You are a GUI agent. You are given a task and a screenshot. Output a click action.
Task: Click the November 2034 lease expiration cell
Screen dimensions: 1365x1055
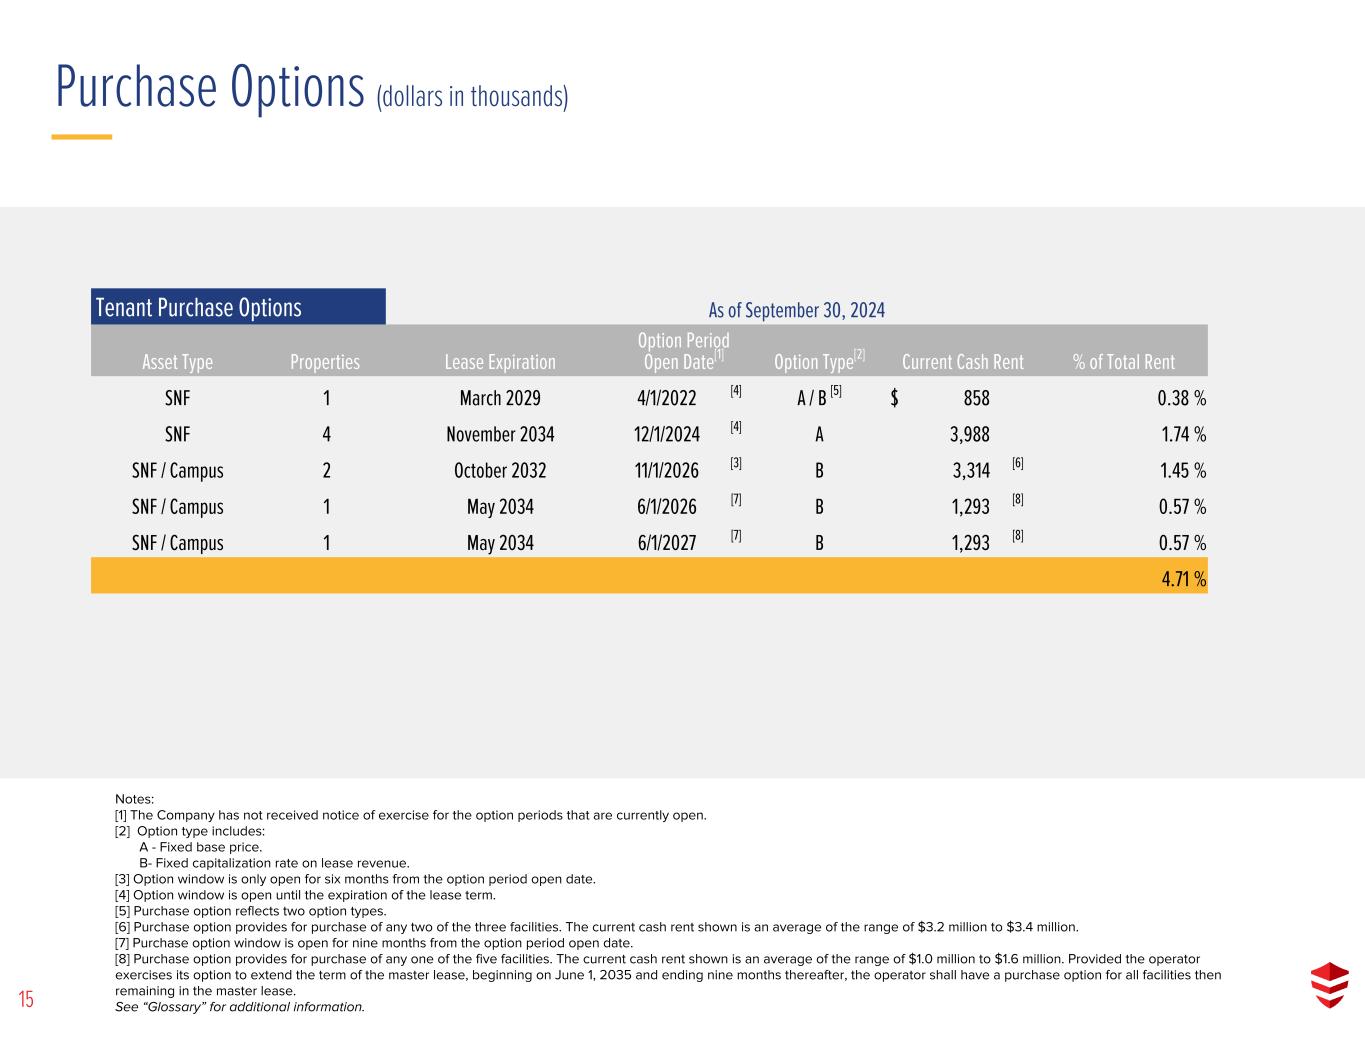pyautogui.click(x=499, y=434)
